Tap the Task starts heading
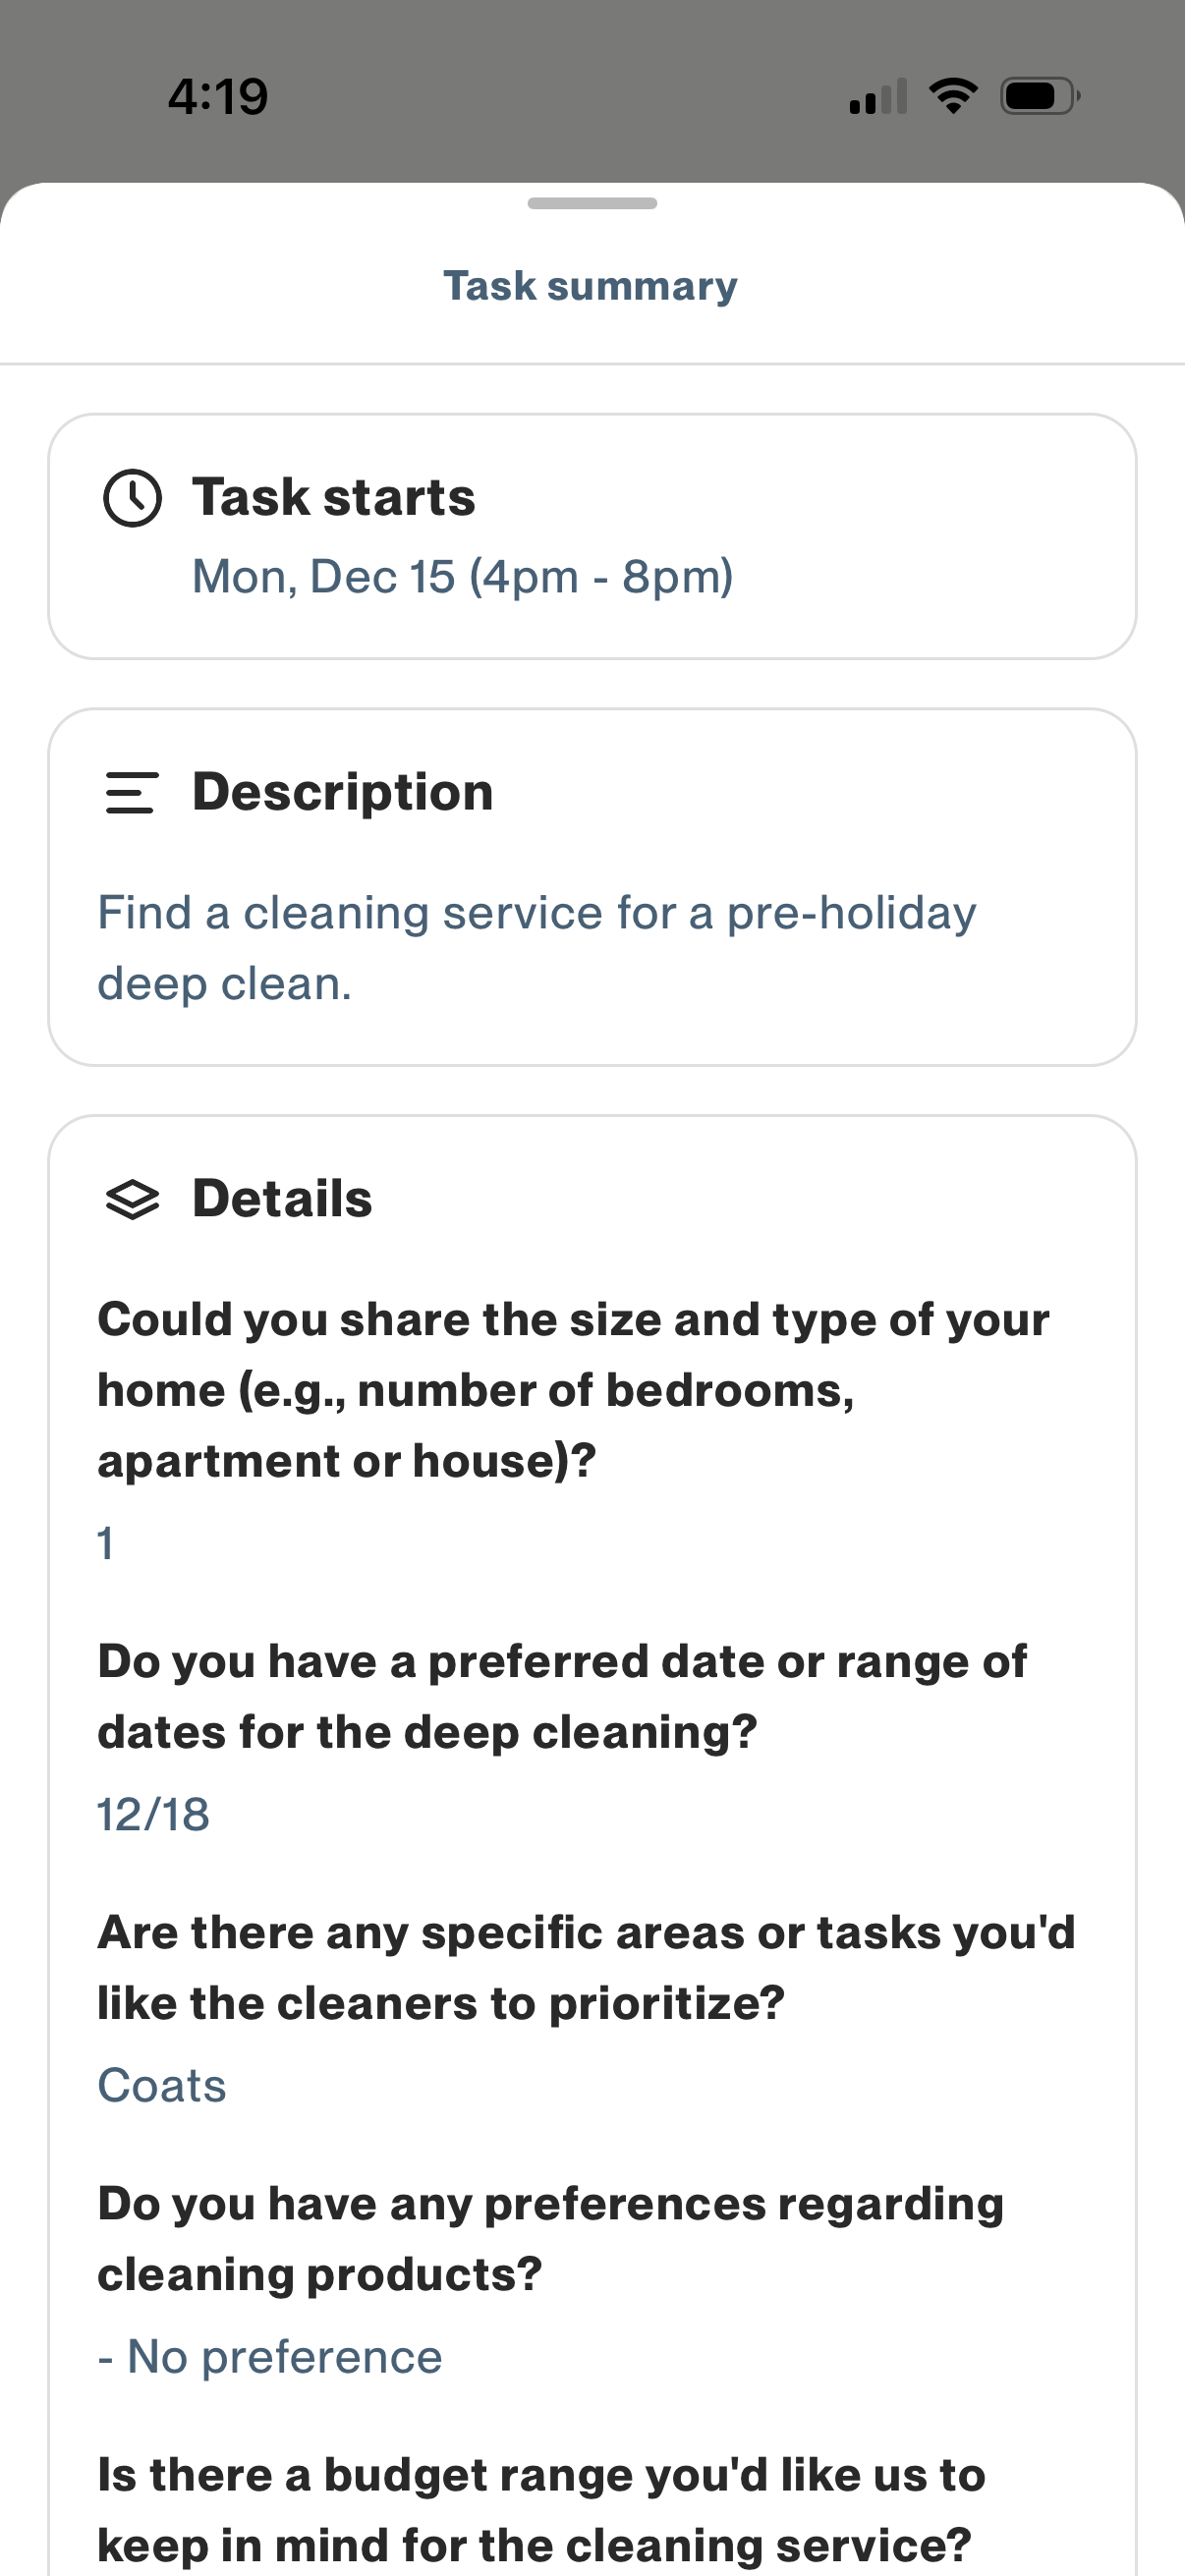The width and height of the screenshot is (1185, 2576). pyautogui.click(x=334, y=497)
